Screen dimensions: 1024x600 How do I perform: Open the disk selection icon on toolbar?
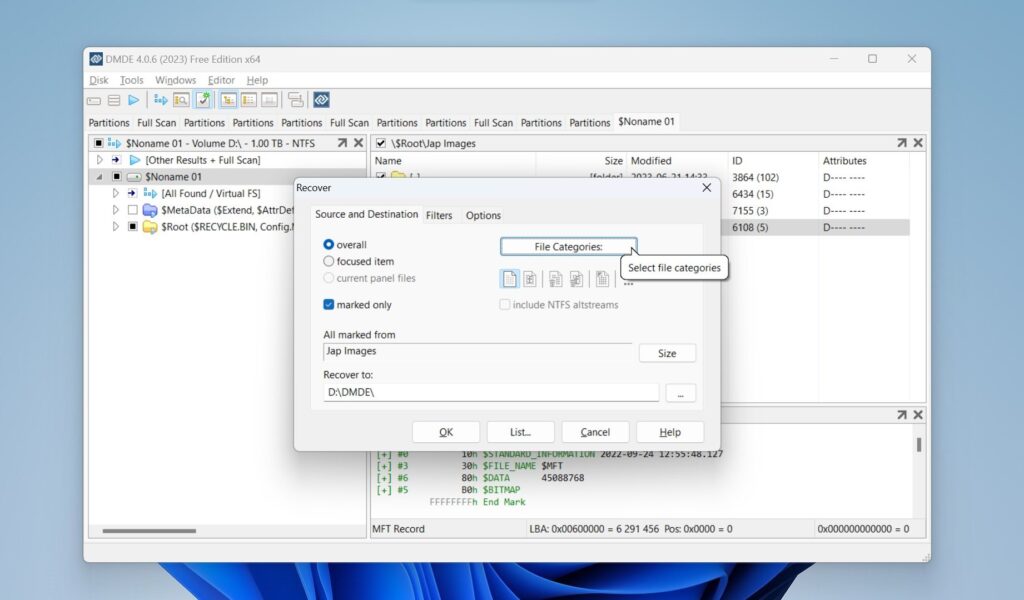pyautogui.click(x=93, y=99)
